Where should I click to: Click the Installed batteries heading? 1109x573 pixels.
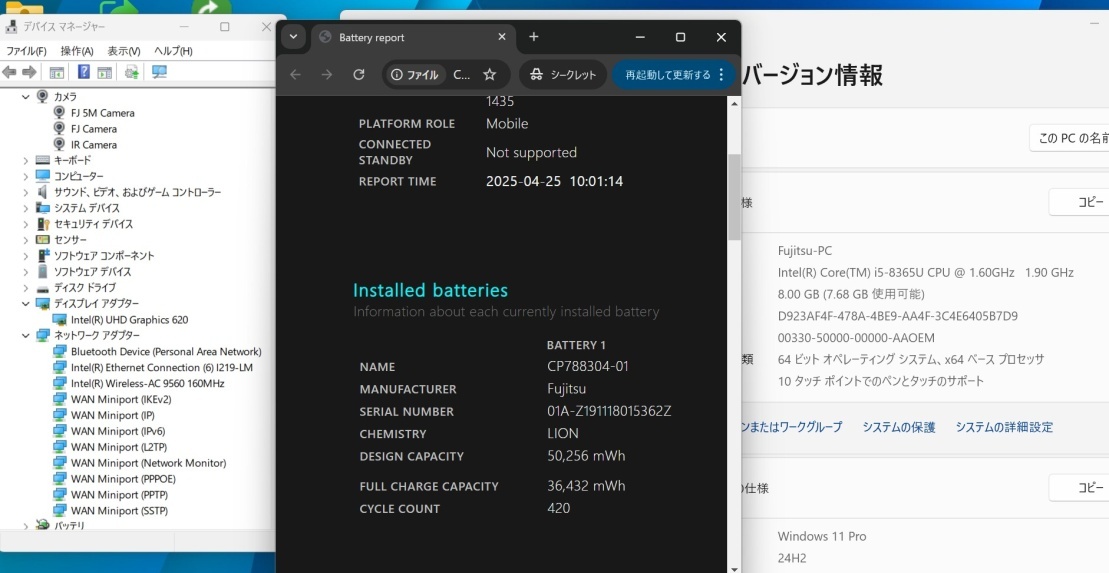[430, 290]
